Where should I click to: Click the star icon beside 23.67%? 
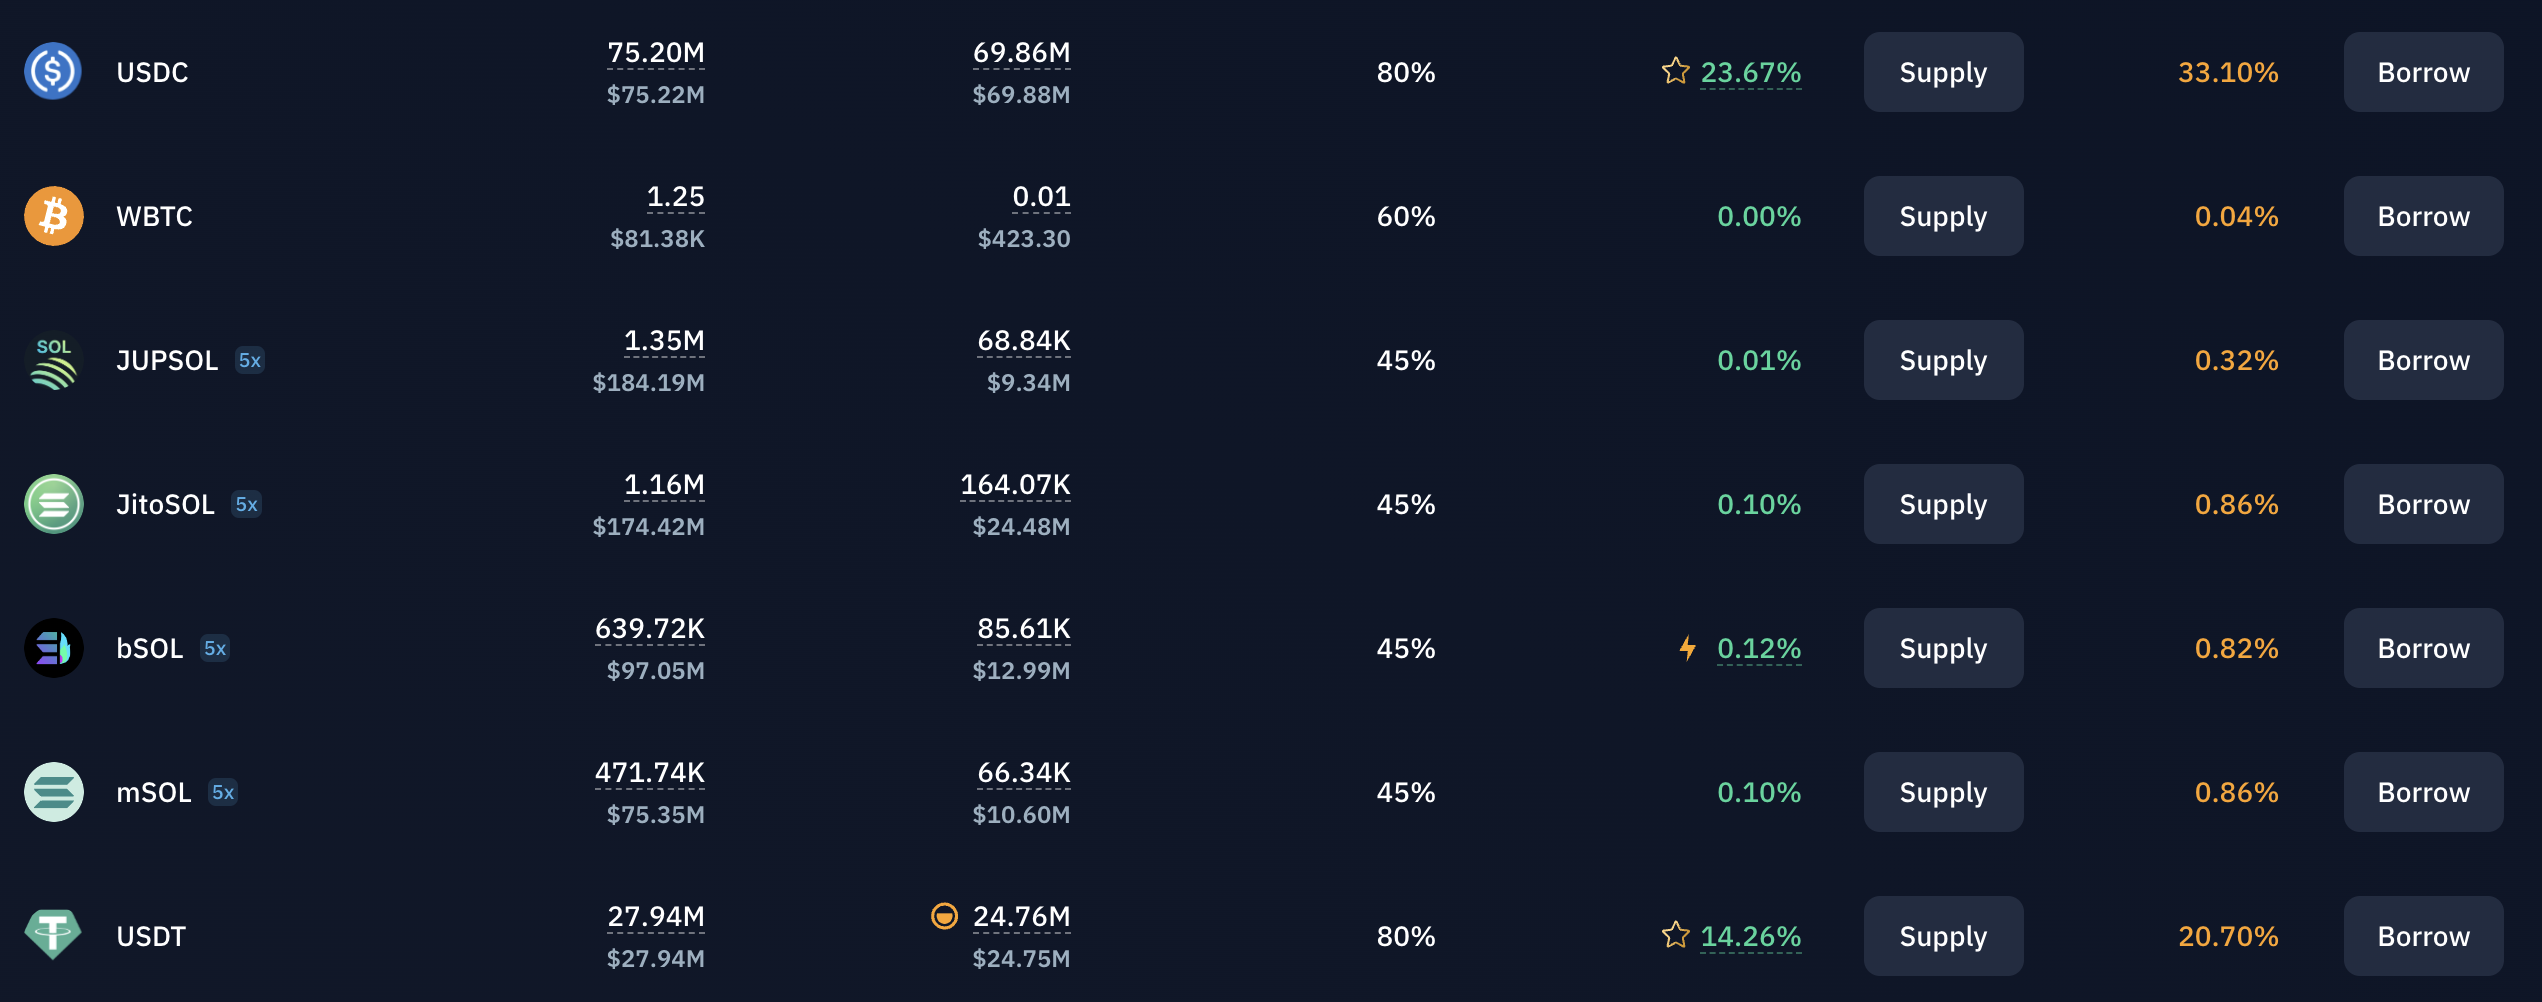click(x=1676, y=71)
